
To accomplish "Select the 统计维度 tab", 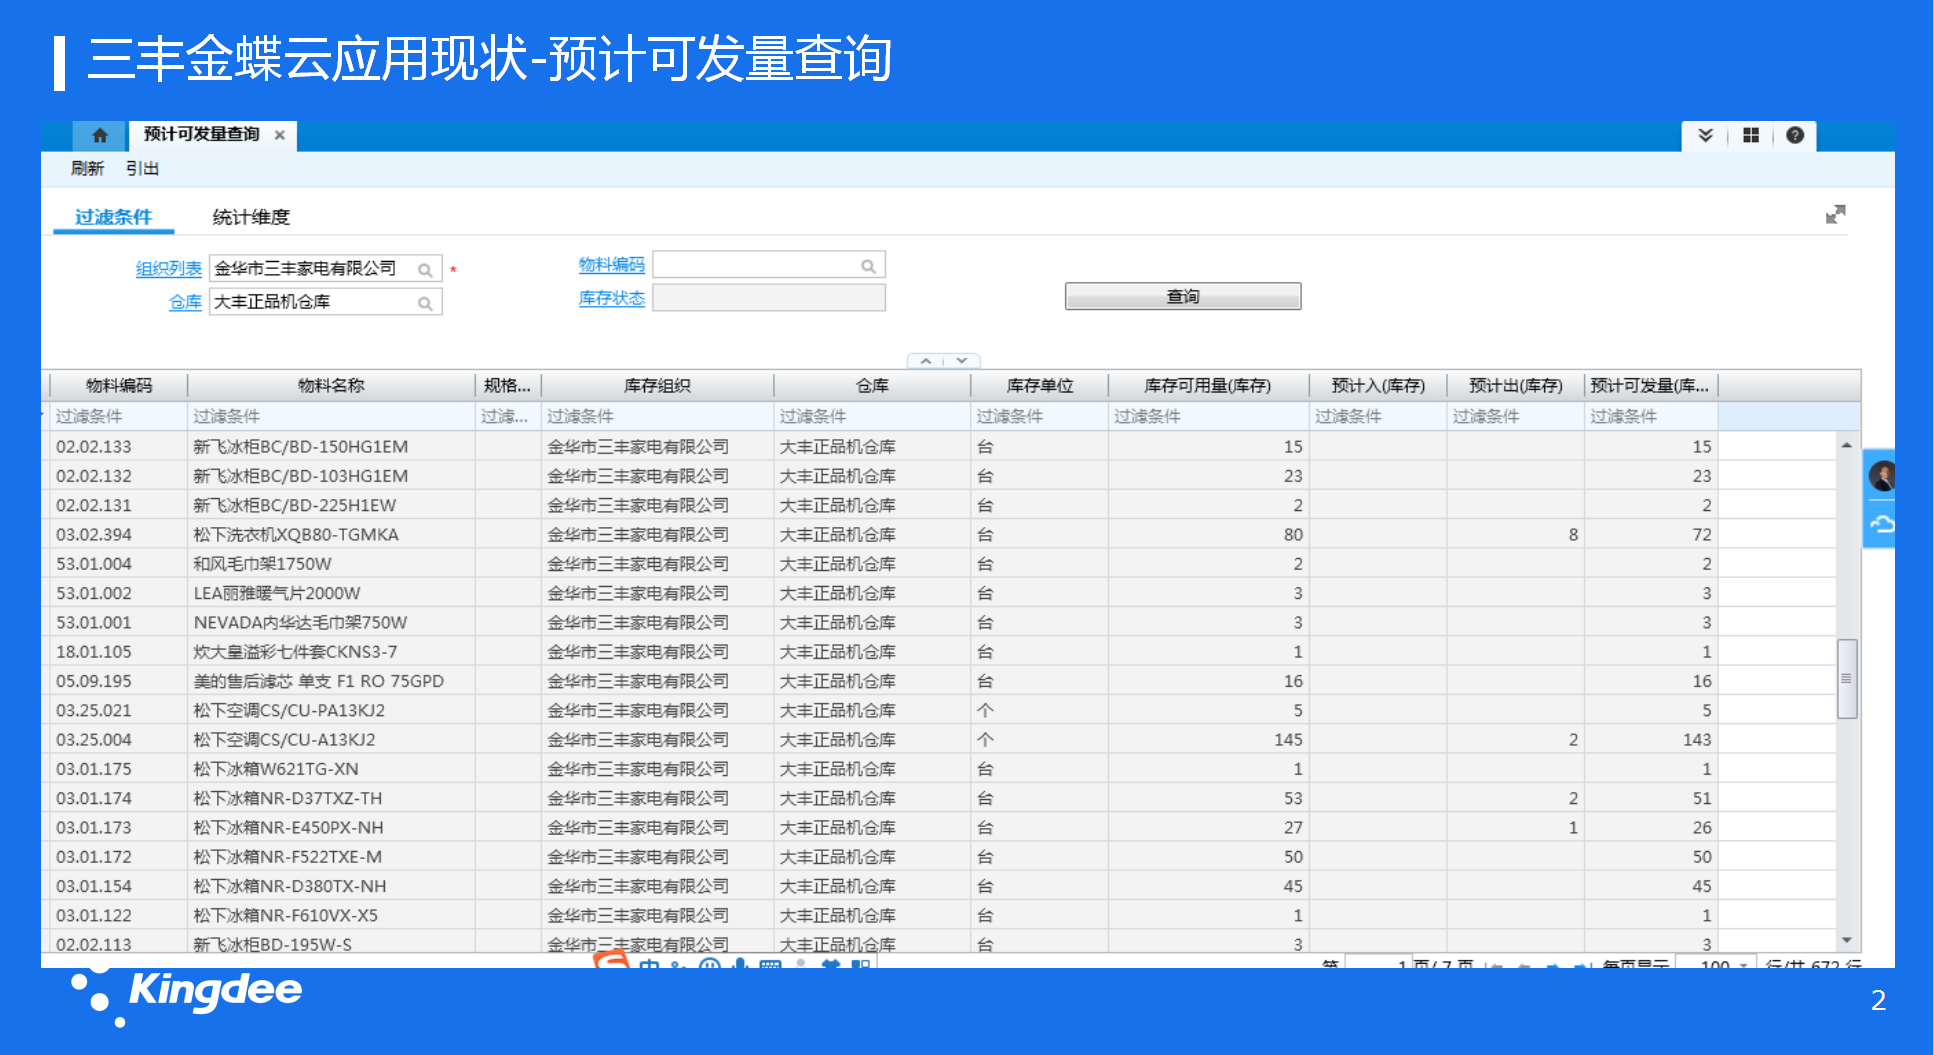I will (251, 217).
